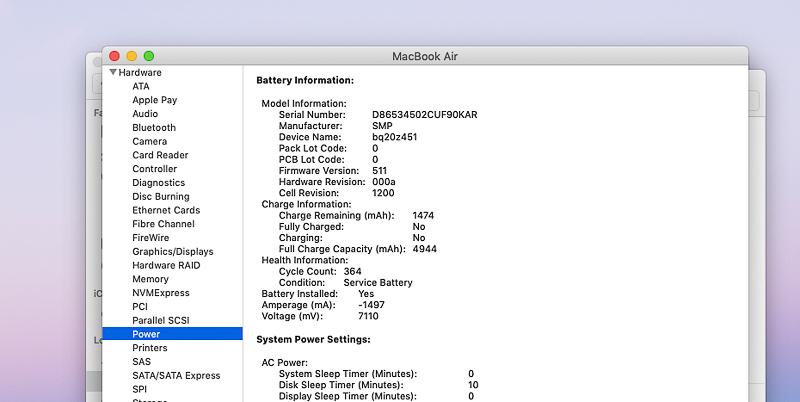Image resolution: width=800 pixels, height=402 pixels.
Task: Select NVMExpress in sidebar
Action: pyautogui.click(x=161, y=293)
